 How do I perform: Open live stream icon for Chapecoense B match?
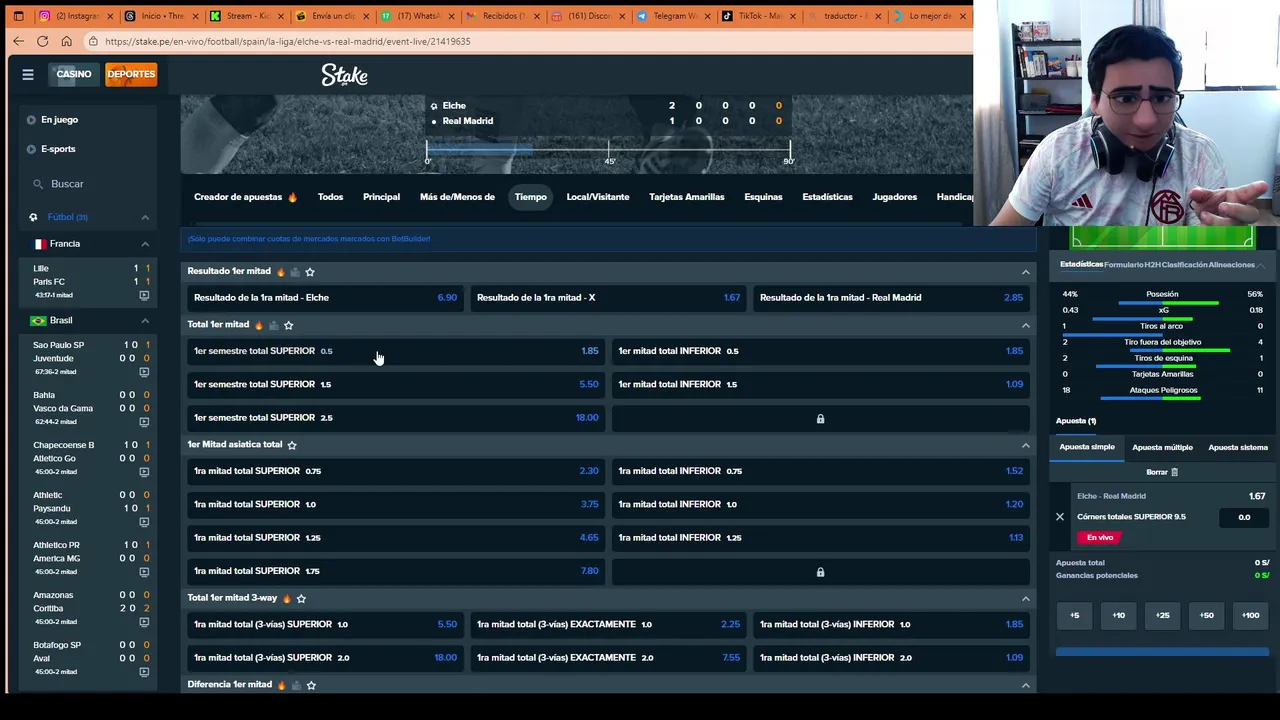click(x=144, y=472)
